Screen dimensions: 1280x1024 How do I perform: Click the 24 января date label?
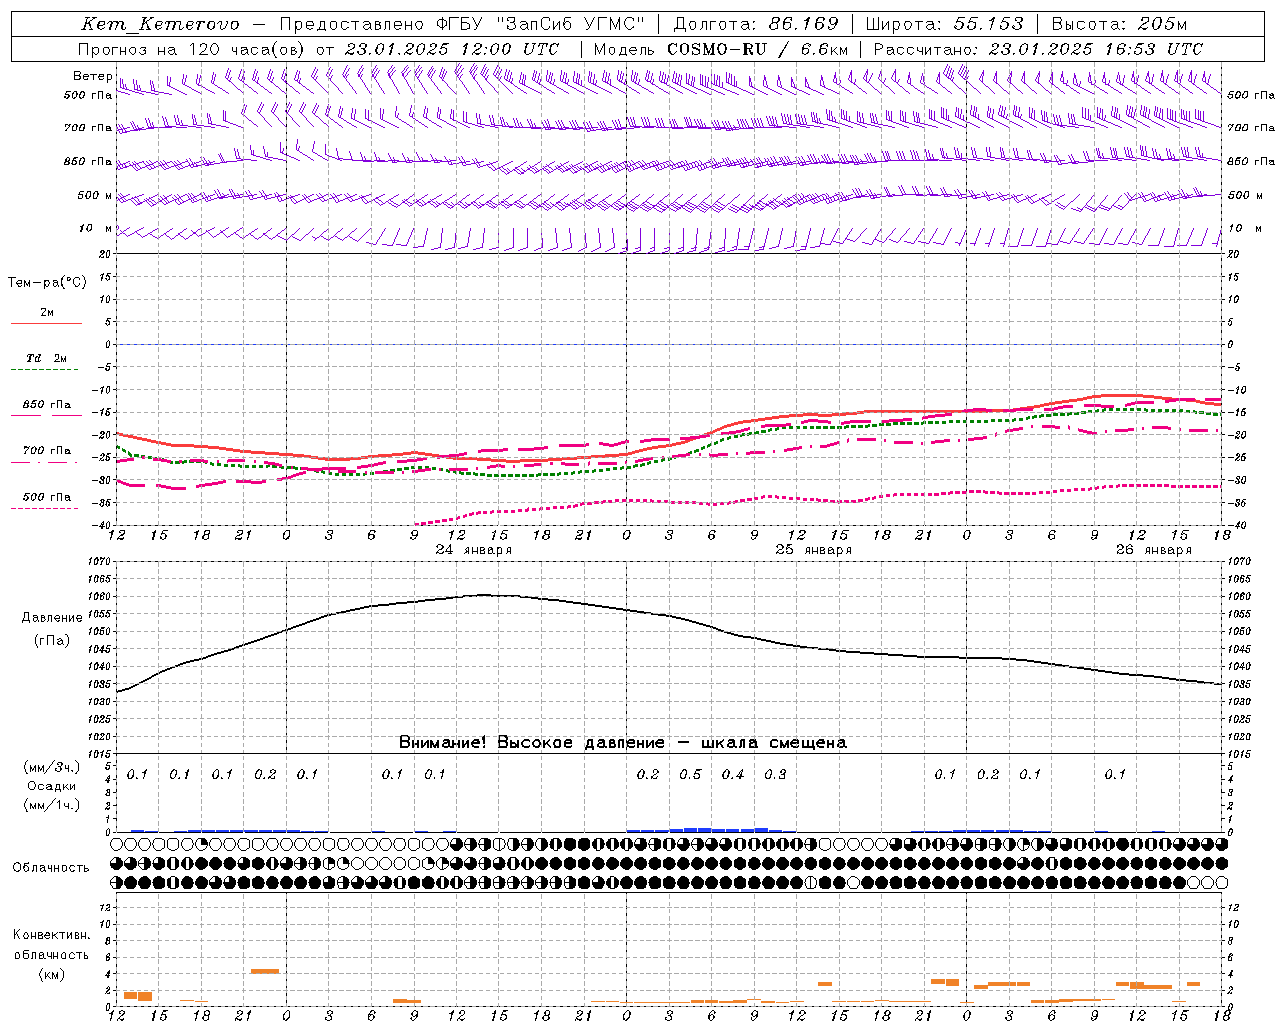473,550
